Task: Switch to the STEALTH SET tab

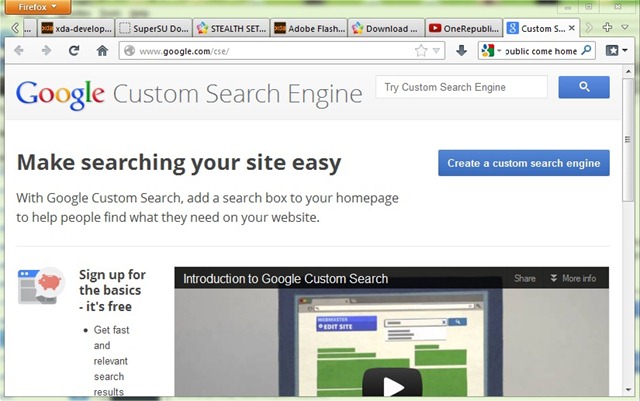Action: pyautogui.click(x=231, y=28)
